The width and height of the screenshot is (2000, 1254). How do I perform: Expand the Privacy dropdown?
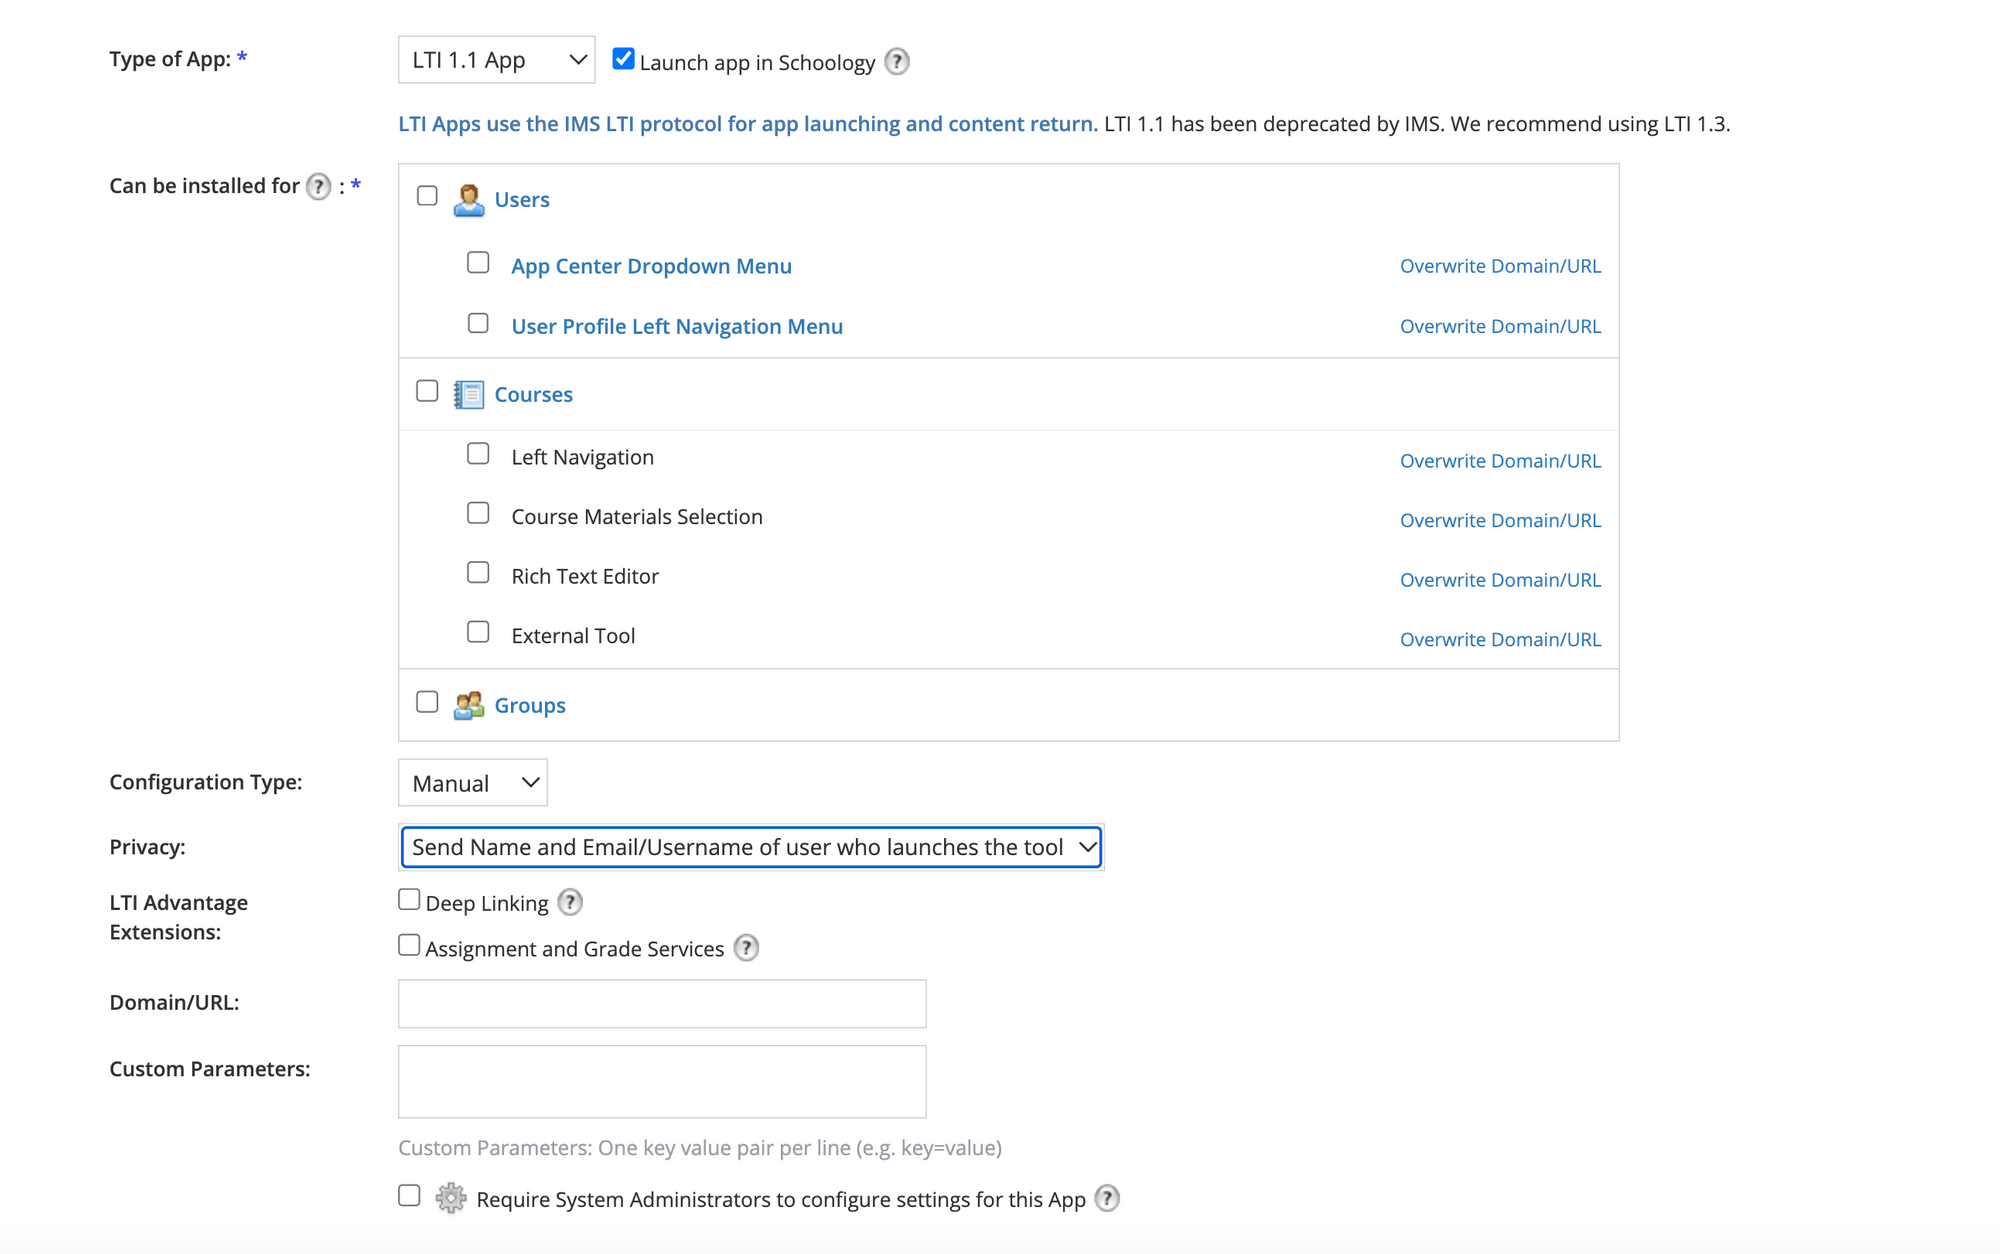coord(750,848)
